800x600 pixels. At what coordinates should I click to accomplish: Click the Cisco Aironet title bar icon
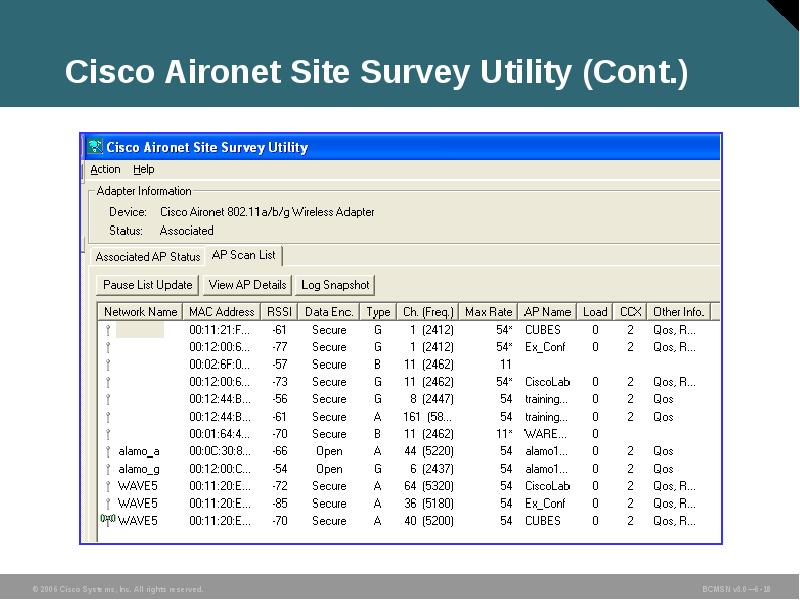click(96, 146)
